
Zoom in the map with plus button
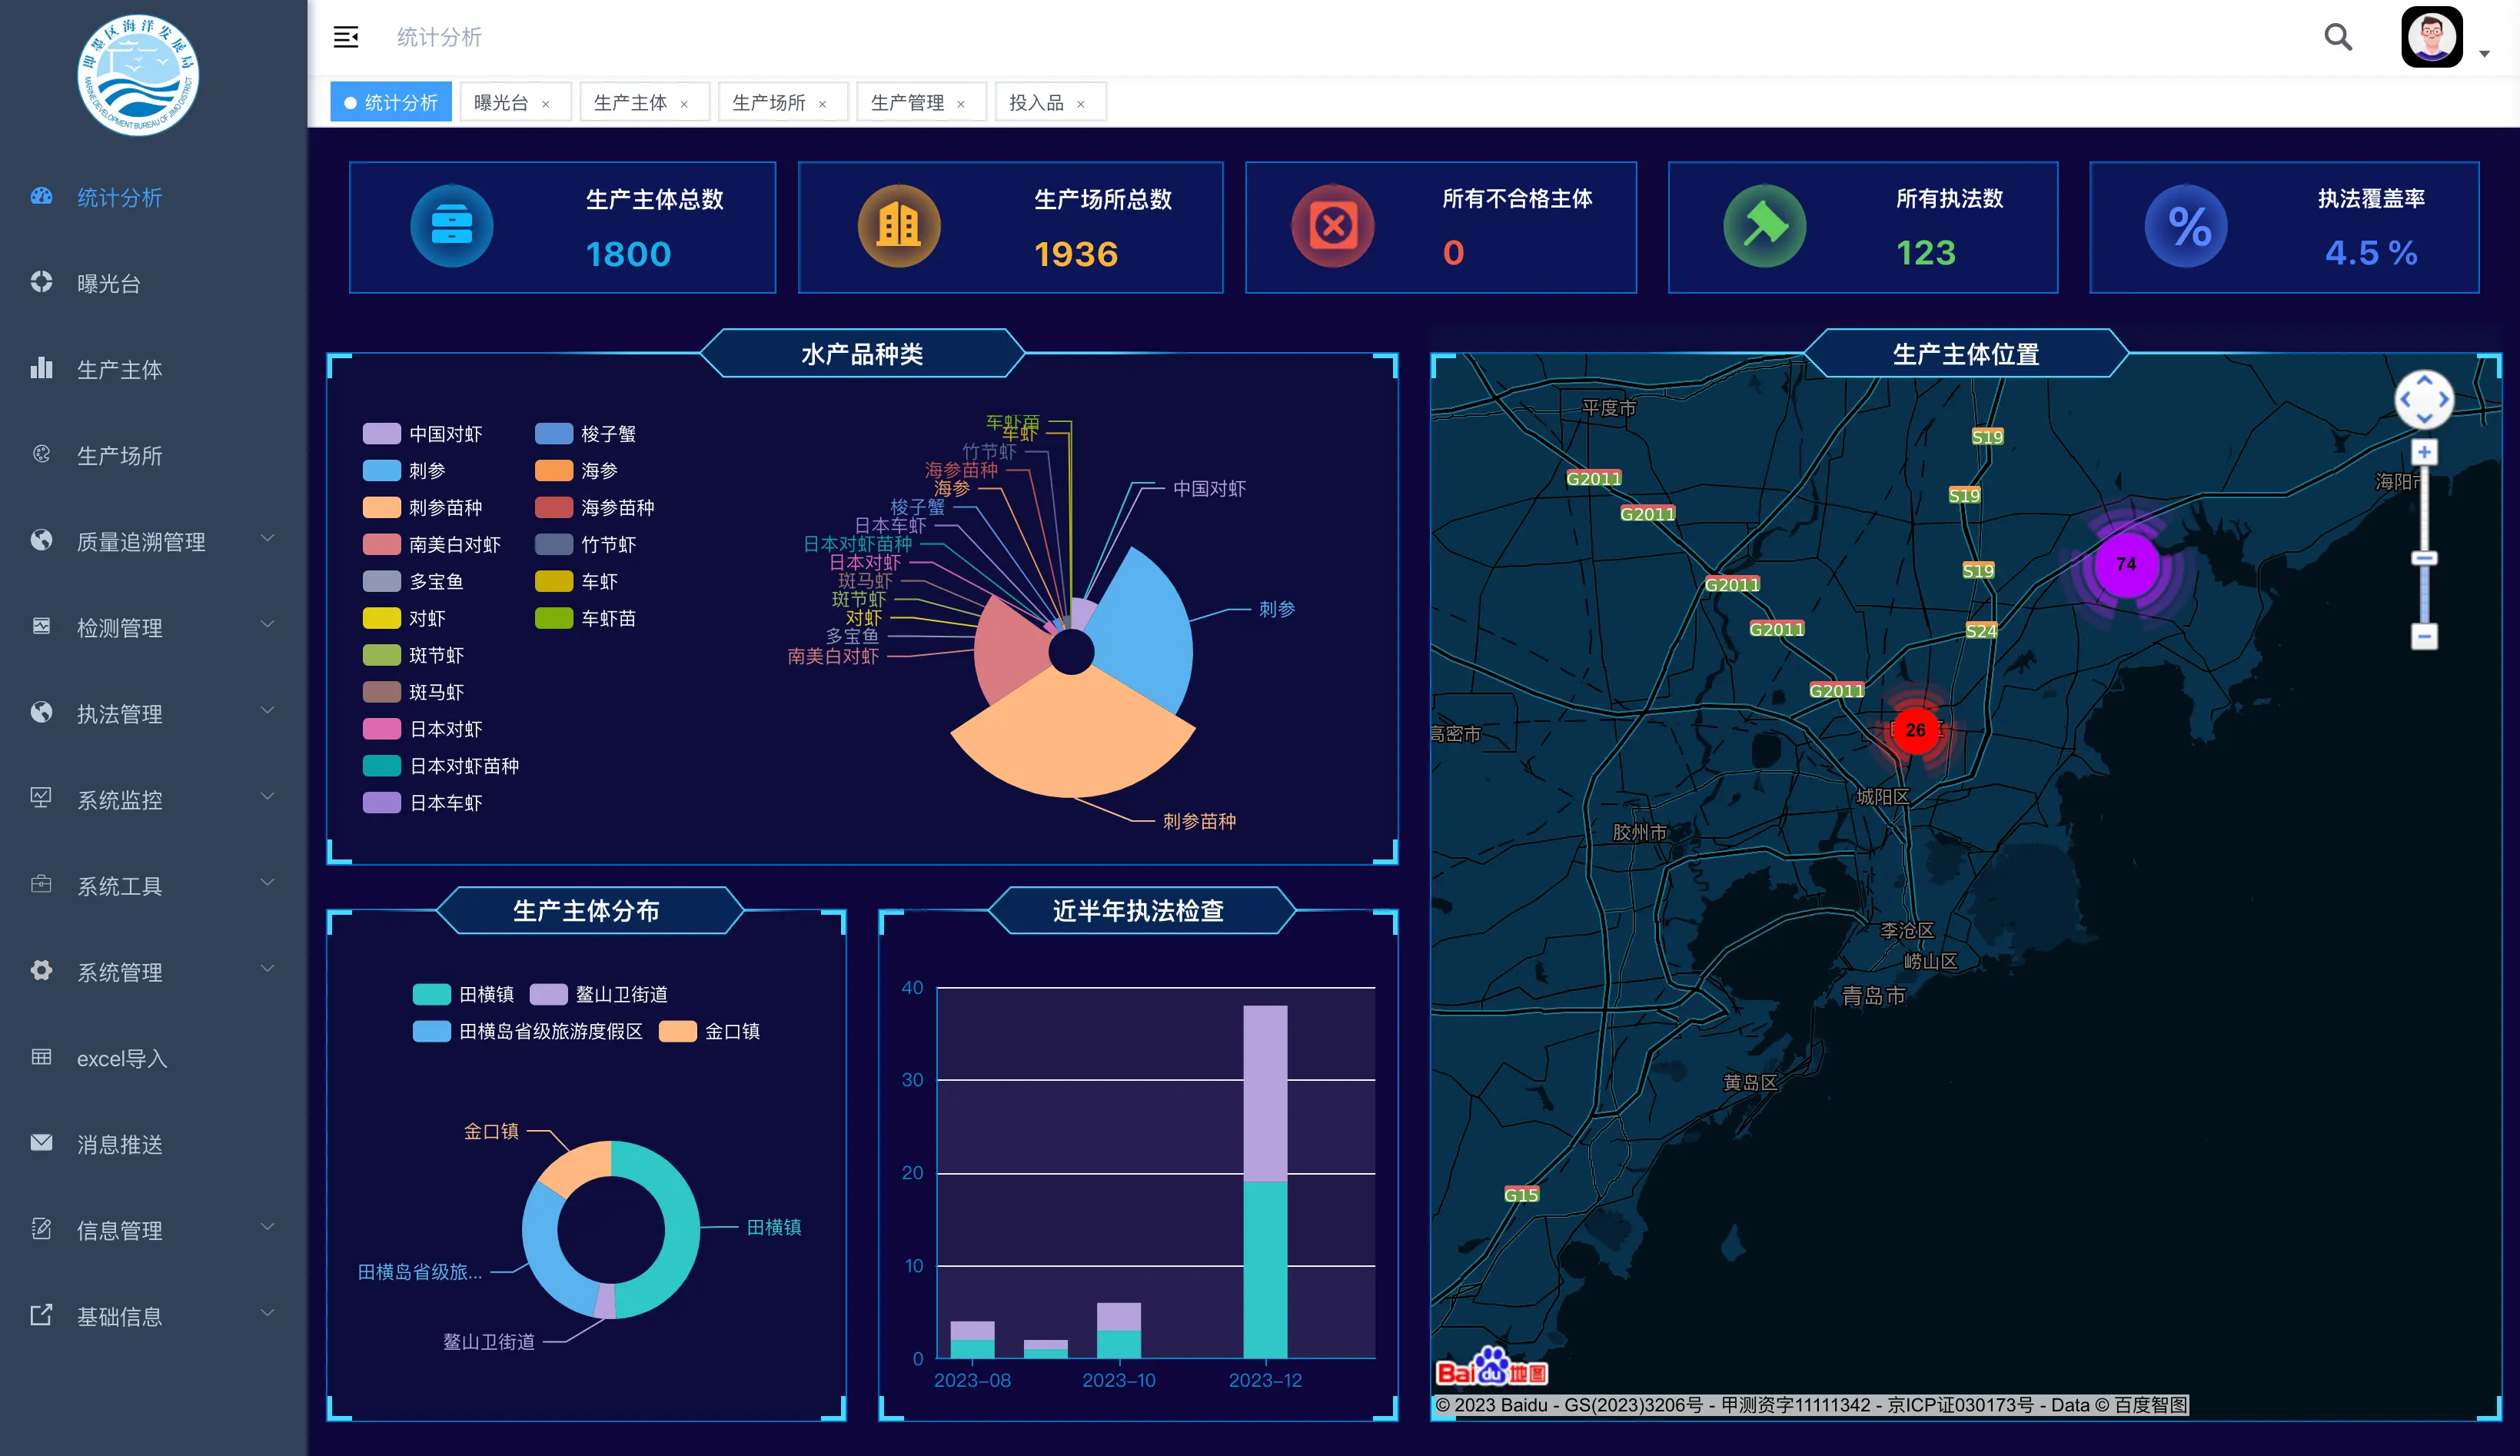point(2424,452)
